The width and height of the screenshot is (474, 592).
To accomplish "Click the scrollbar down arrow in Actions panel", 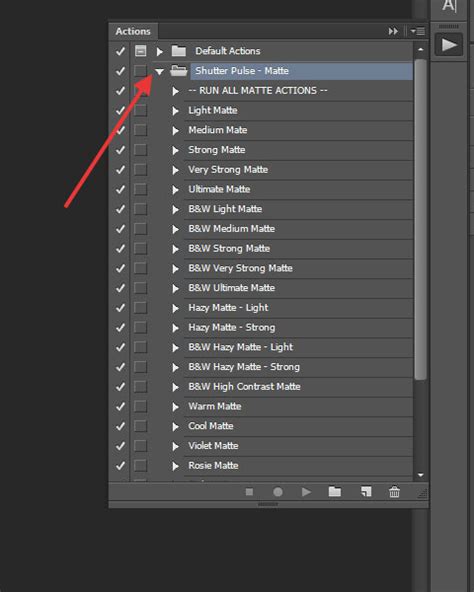I will [x=421, y=475].
